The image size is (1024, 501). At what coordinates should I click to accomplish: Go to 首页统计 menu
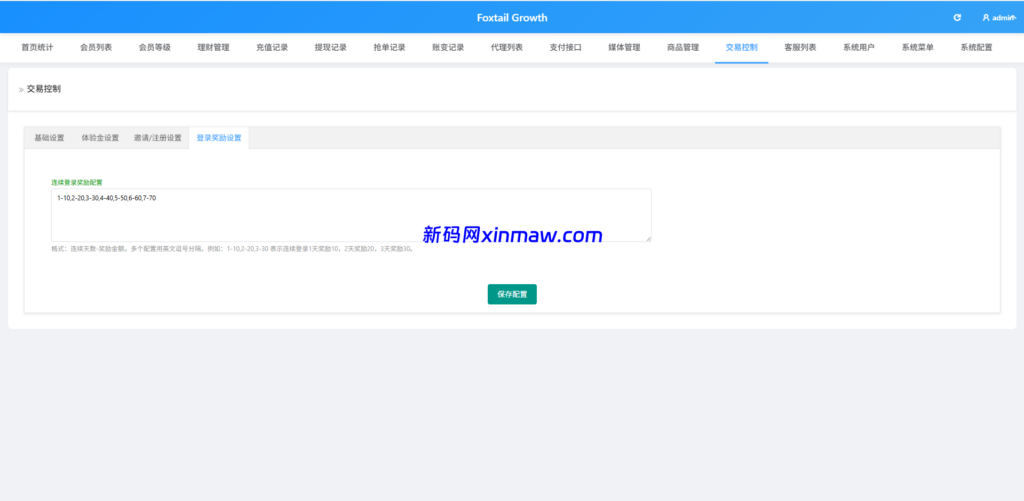pos(37,48)
